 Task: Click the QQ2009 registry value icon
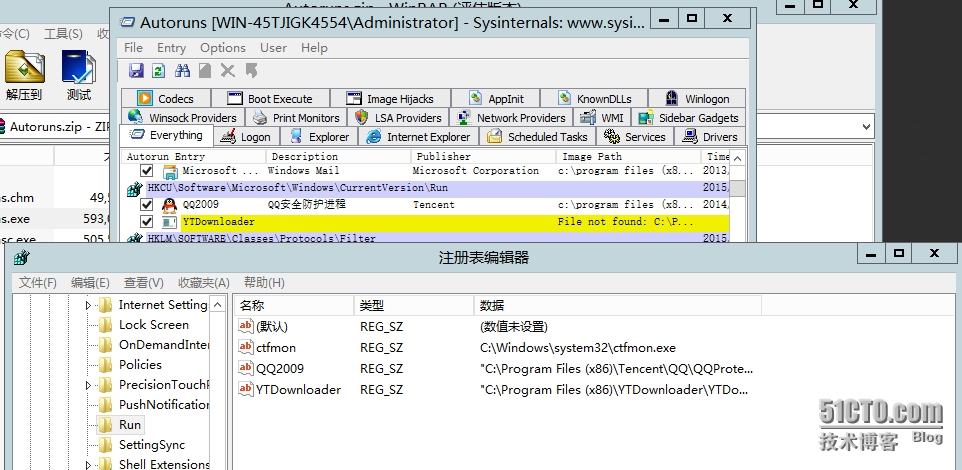[x=245, y=368]
